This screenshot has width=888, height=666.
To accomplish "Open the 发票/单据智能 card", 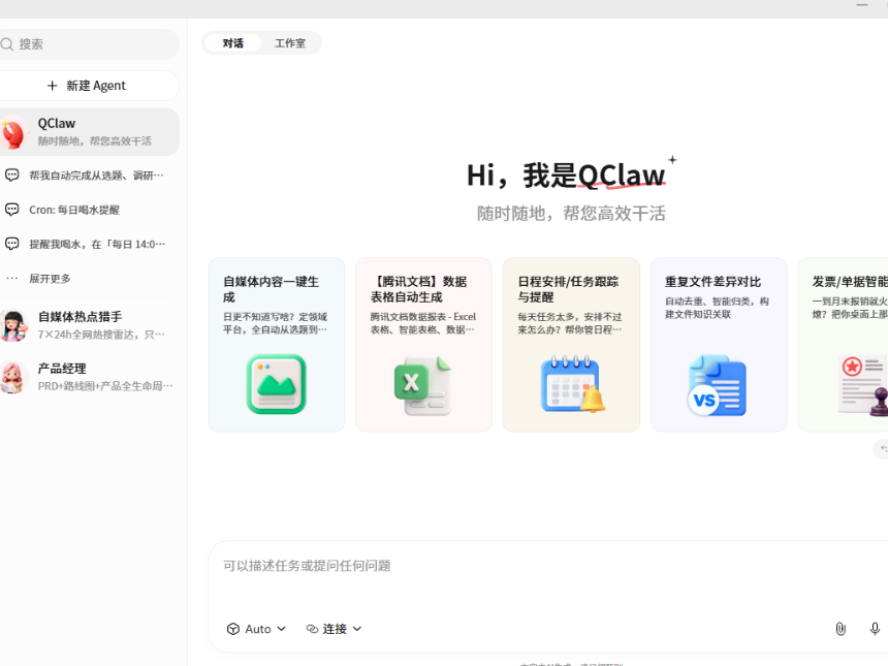I will [843, 345].
